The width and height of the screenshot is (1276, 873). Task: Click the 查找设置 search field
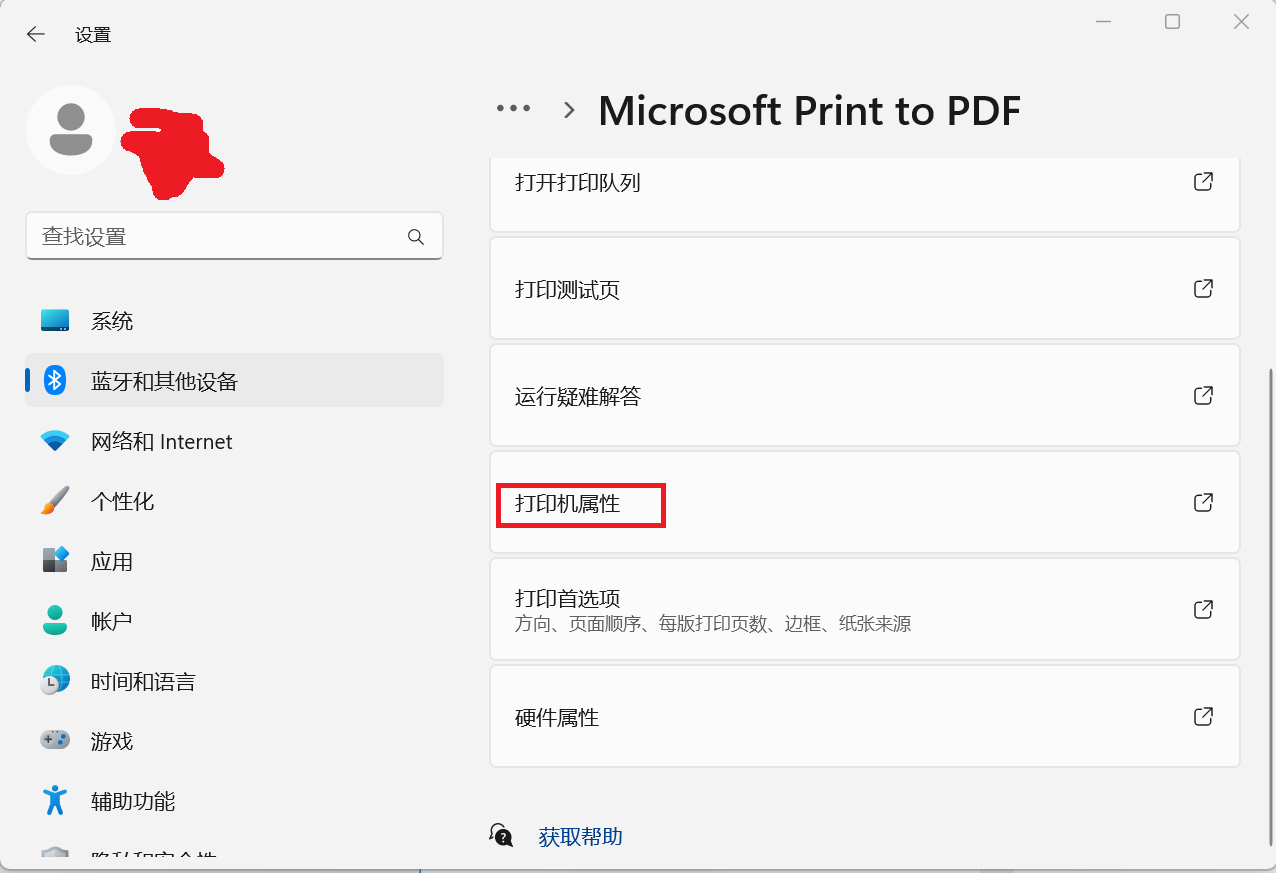(234, 237)
